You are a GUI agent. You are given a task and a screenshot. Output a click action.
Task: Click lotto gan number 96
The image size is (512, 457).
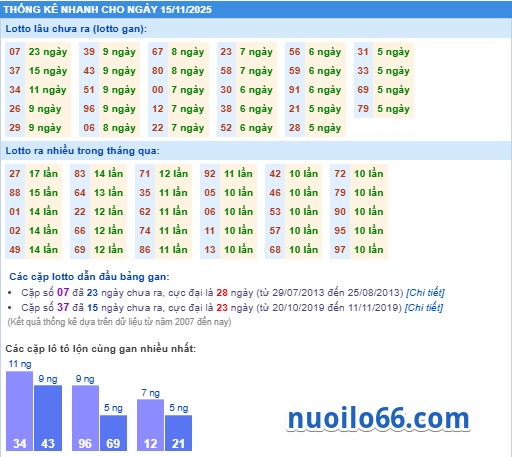(x=89, y=109)
